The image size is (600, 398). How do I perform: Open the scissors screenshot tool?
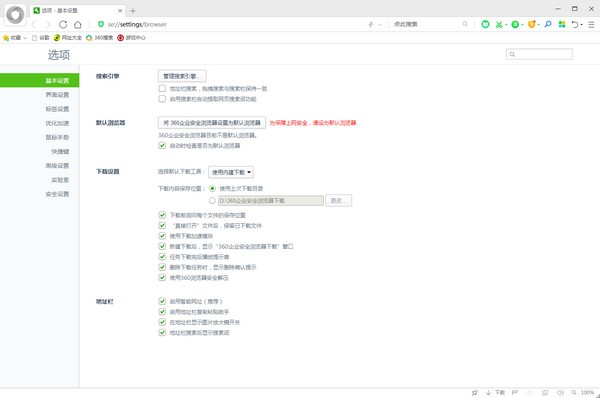[x=499, y=24]
